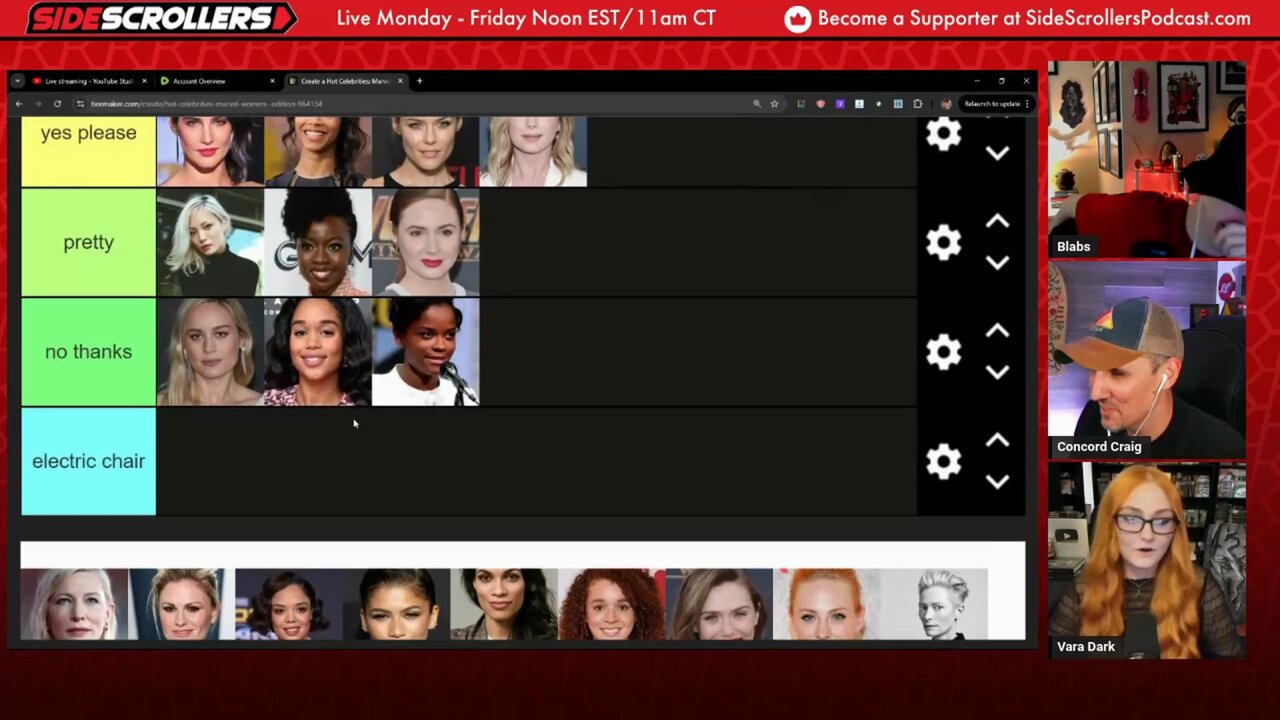Open settings gear for the pretty tier
The image size is (1280, 720).
tap(943, 242)
